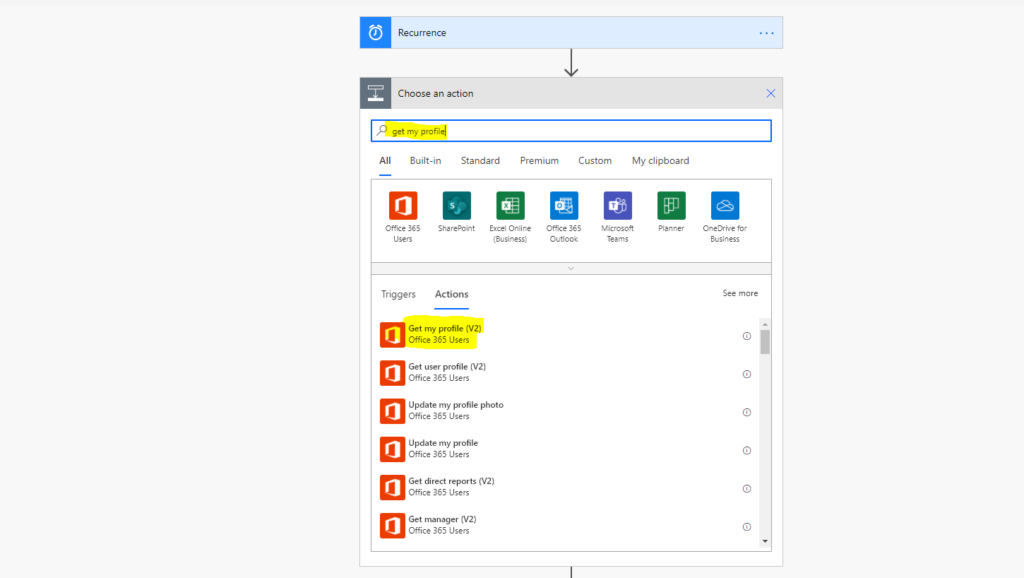The height and width of the screenshot is (578, 1024).
Task: Click the actions list scroll up arrow
Action: click(x=765, y=324)
